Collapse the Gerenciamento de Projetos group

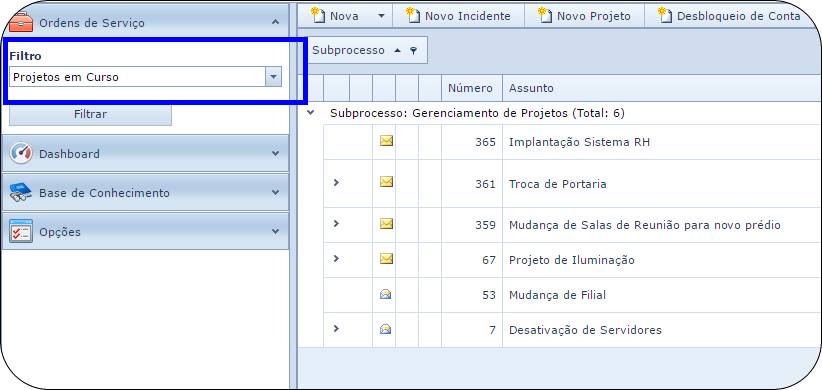pyautogui.click(x=311, y=112)
